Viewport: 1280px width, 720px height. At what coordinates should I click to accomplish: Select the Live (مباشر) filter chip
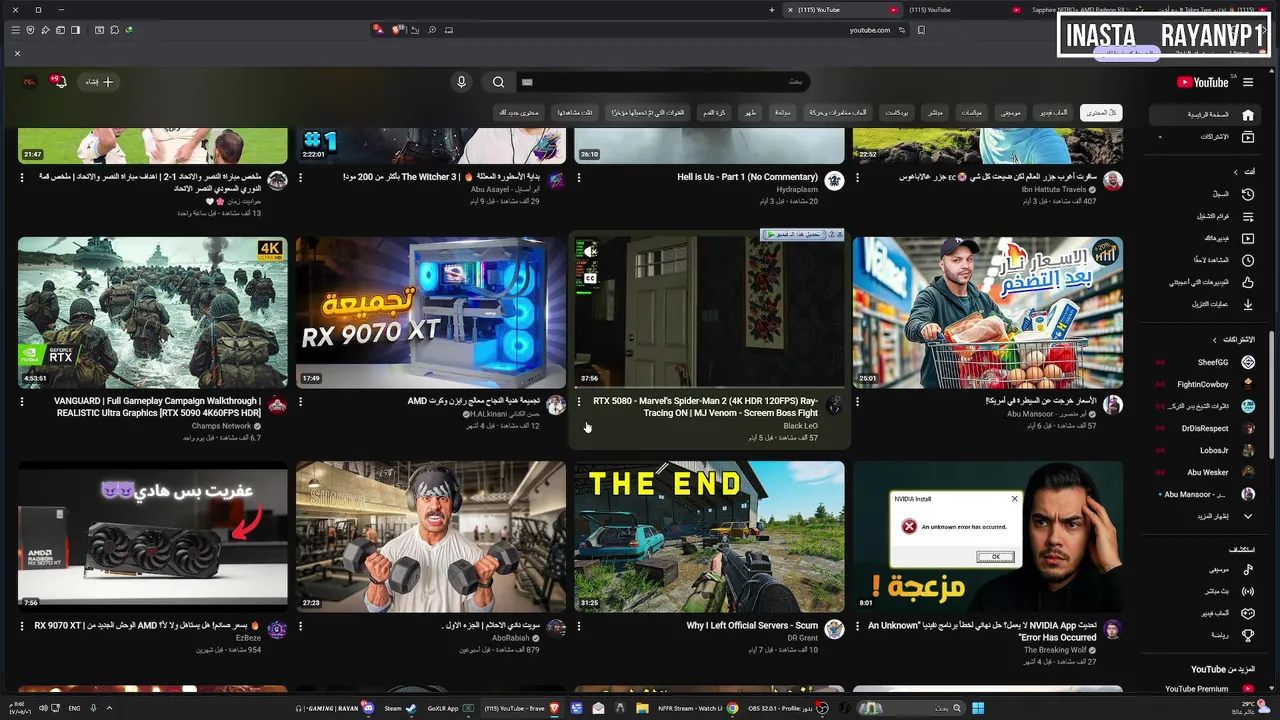tap(934, 112)
